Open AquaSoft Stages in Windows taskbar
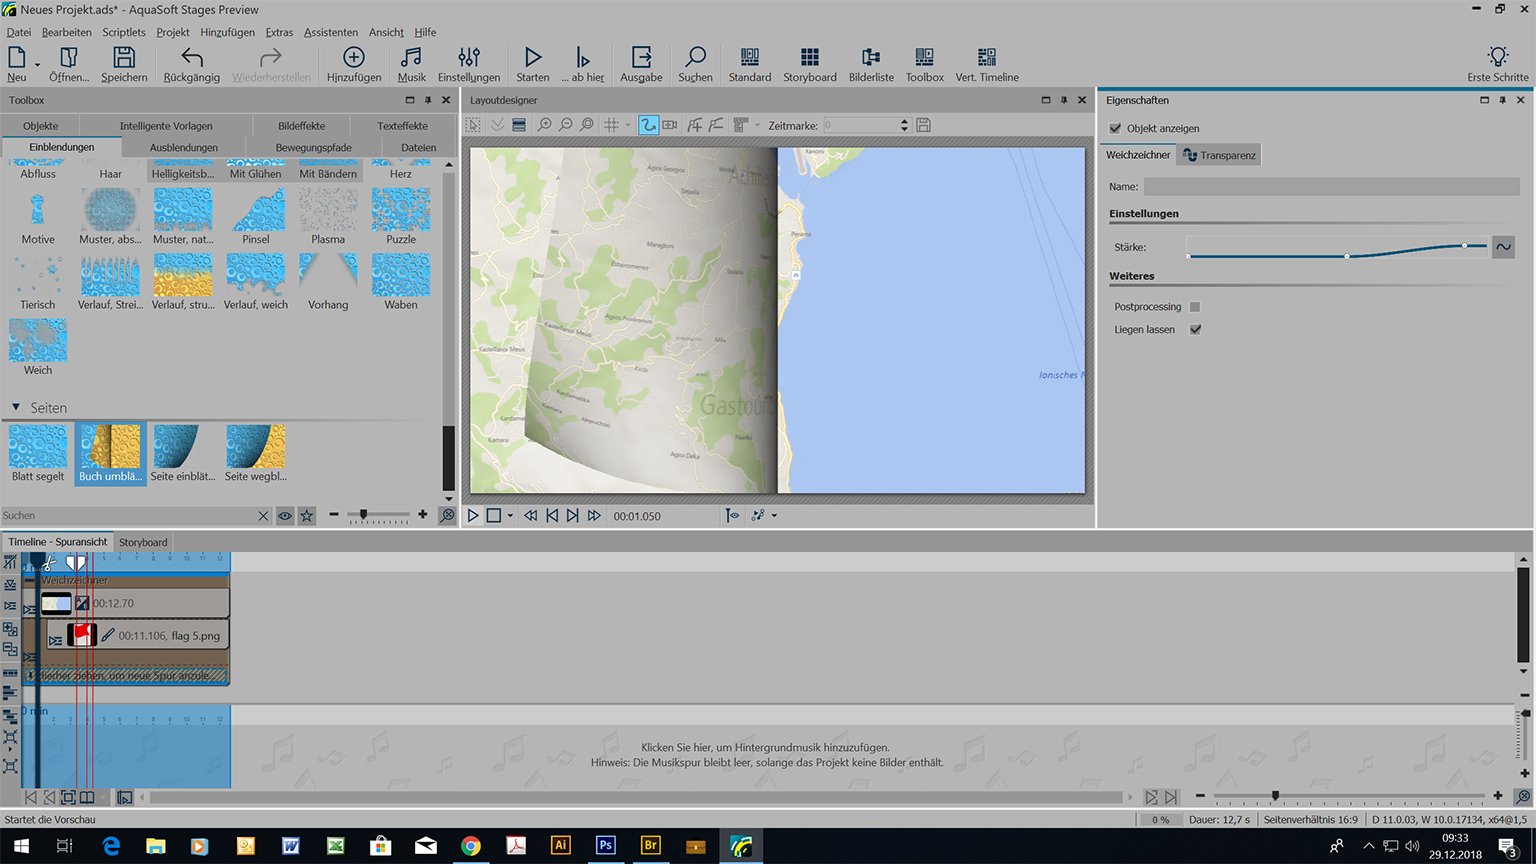 point(740,846)
